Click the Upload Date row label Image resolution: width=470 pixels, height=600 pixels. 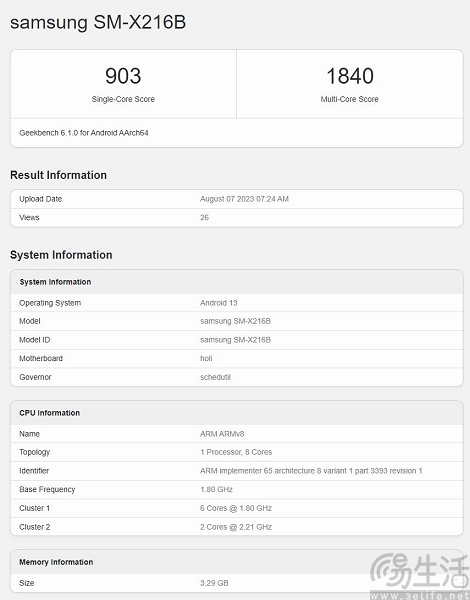(x=41, y=199)
